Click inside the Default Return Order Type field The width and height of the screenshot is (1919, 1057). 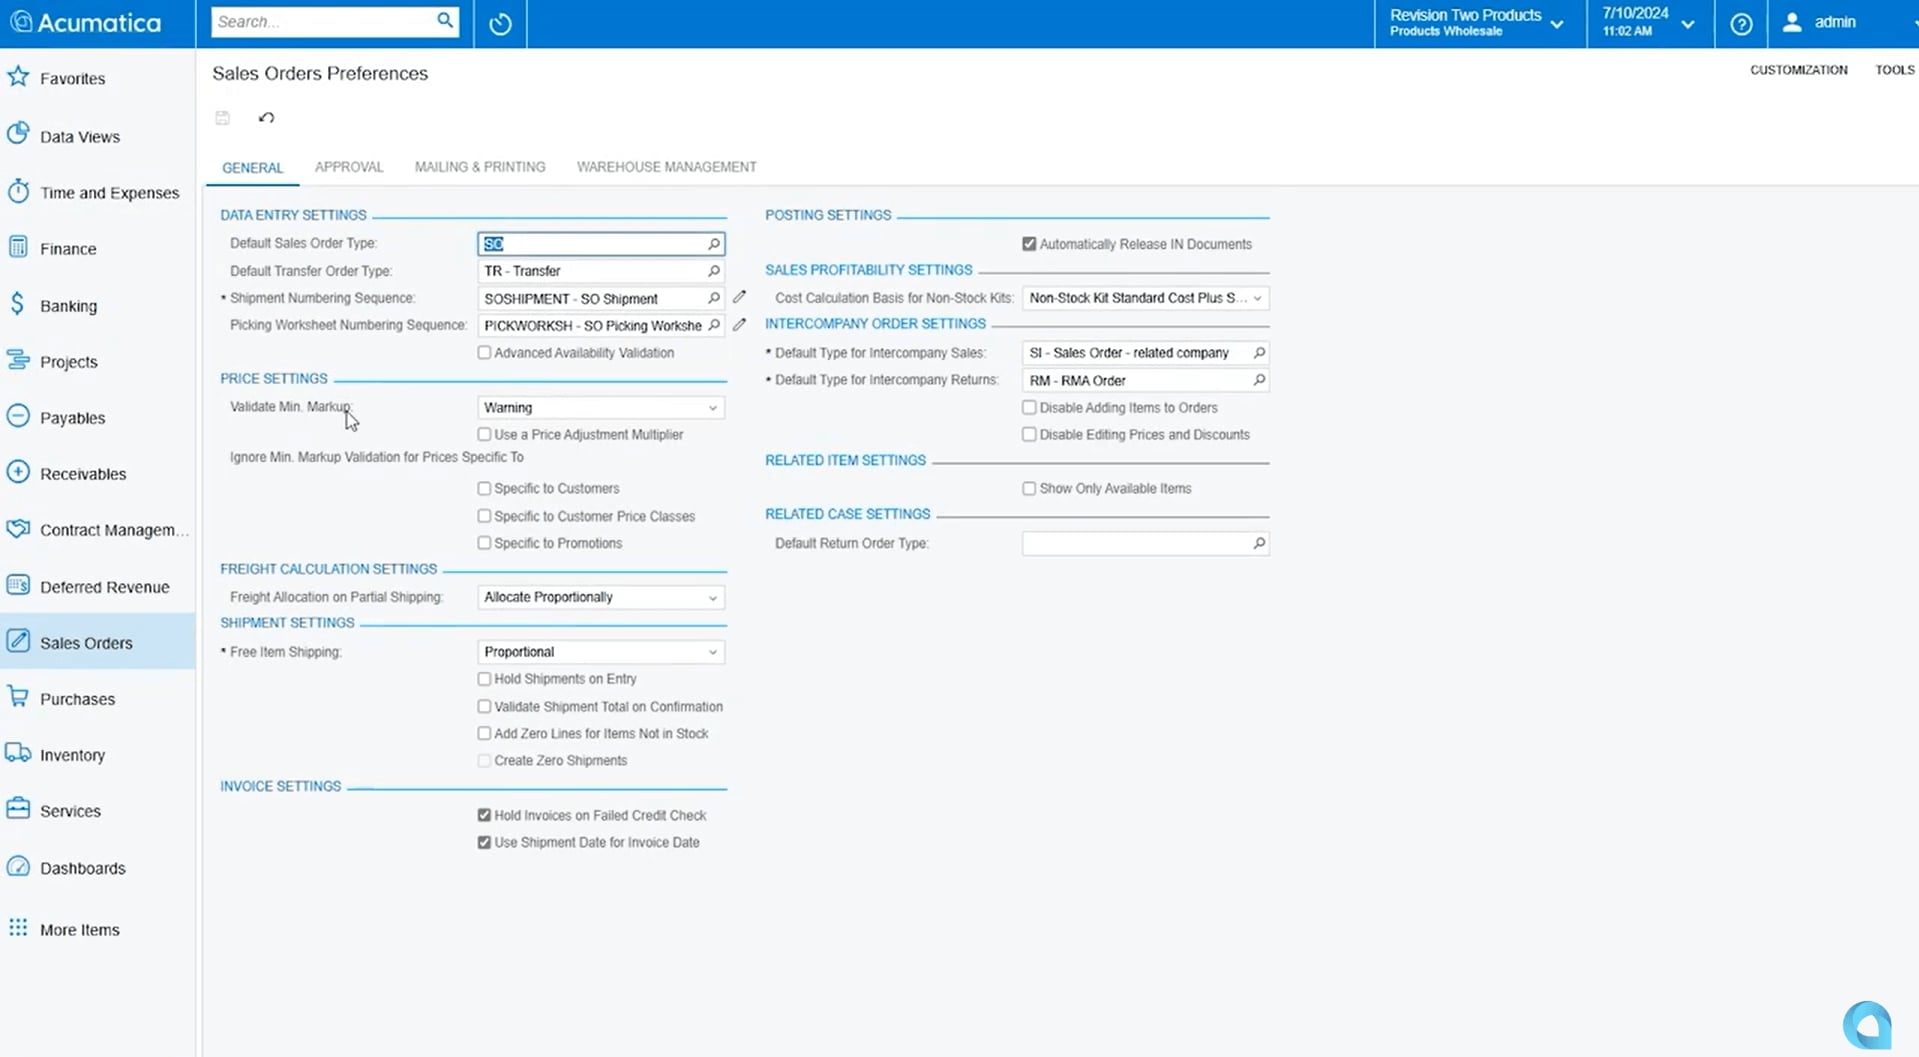(x=1120, y=543)
